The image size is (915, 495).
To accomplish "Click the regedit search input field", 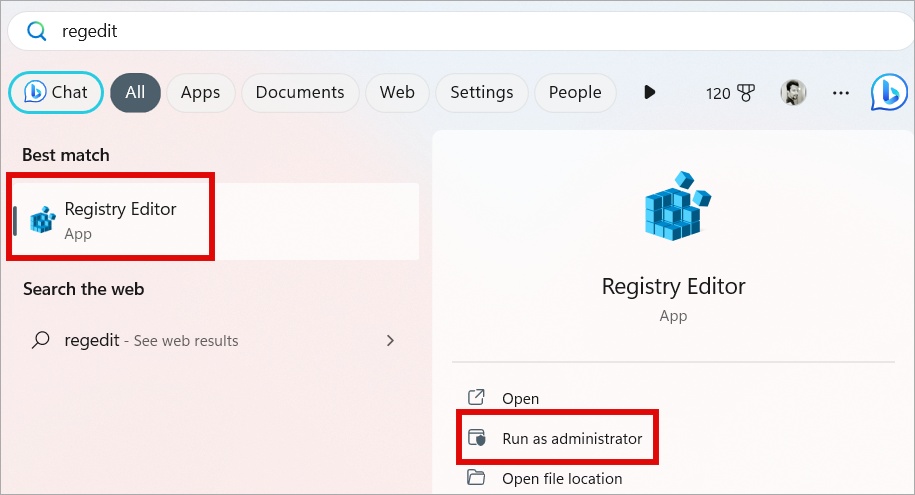I will pyautogui.click(x=460, y=31).
